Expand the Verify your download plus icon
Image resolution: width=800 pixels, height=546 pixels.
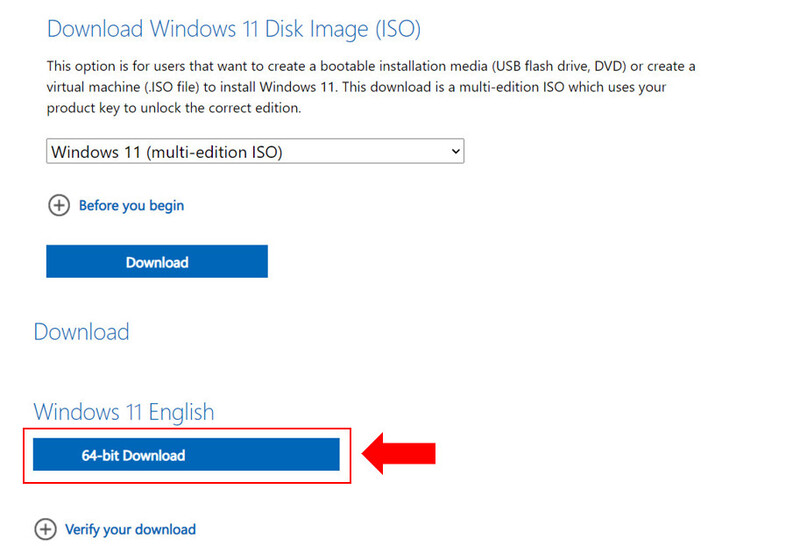(45, 529)
